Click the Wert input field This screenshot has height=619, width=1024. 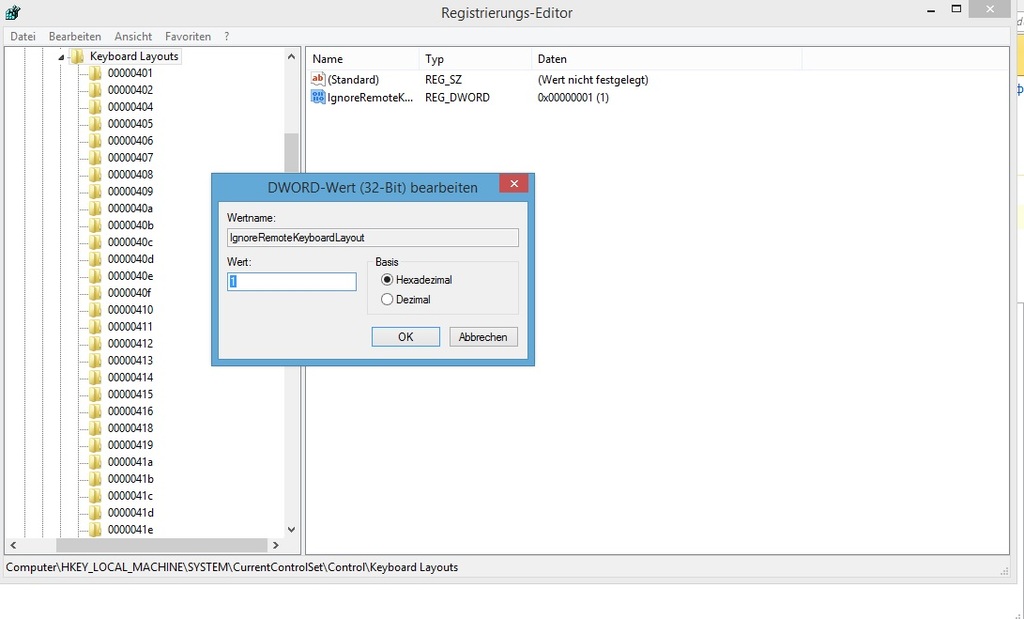coord(292,282)
